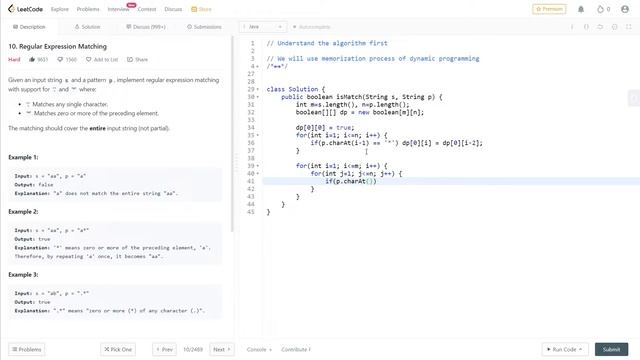The height and width of the screenshot is (360, 640).
Task: Go to the Prev problem
Action: click(164, 349)
